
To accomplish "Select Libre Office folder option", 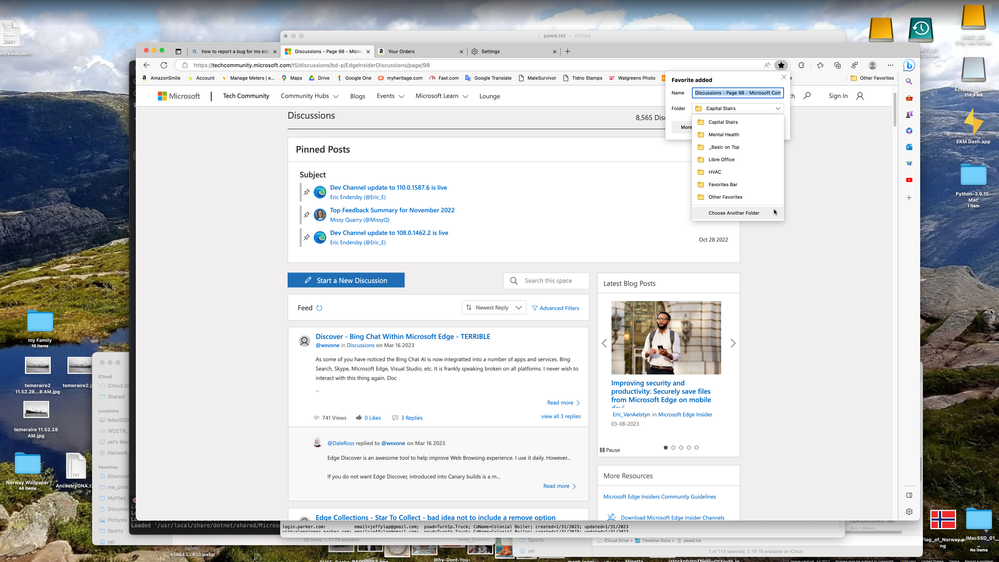I will [x=738, y=159].
